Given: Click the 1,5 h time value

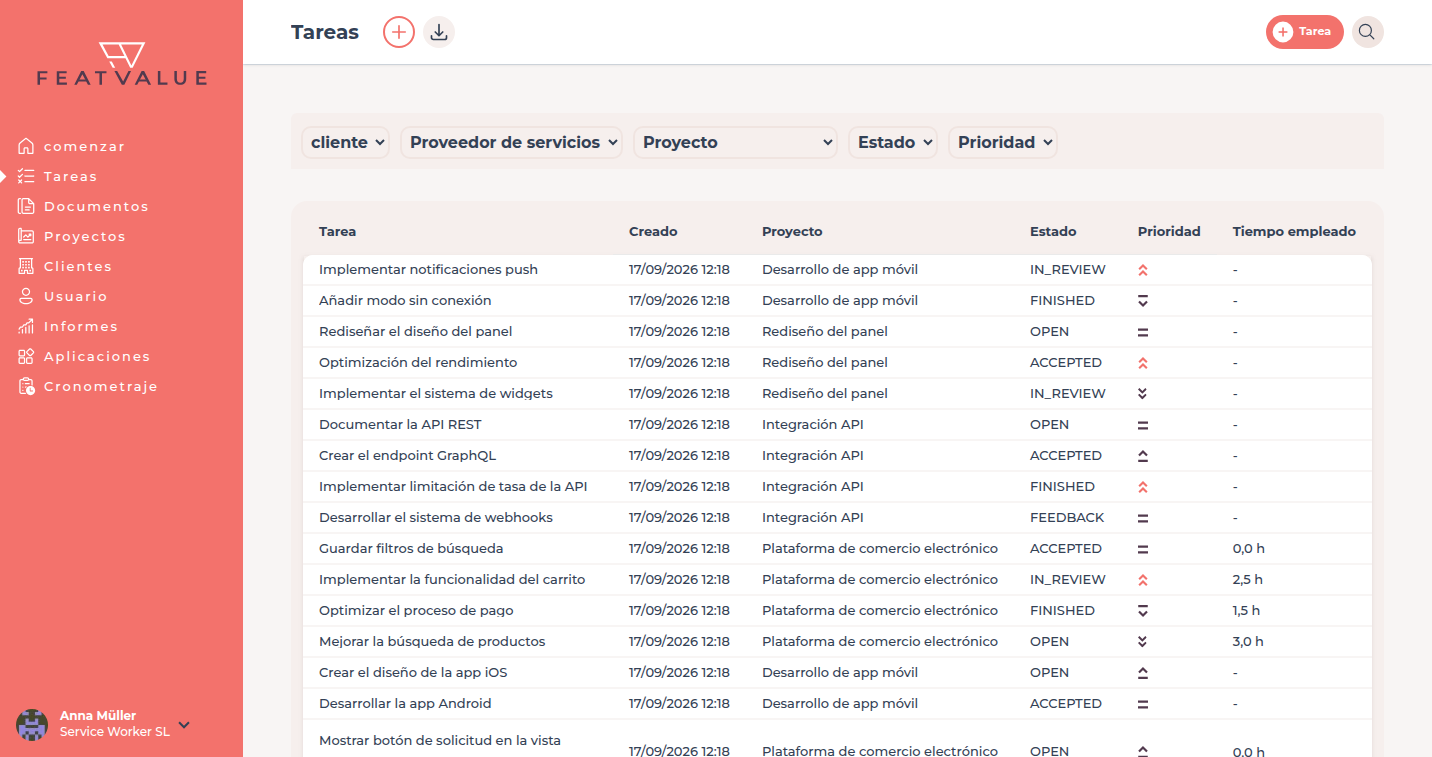Looking at the screenshot, I should tap(1247, 610).
